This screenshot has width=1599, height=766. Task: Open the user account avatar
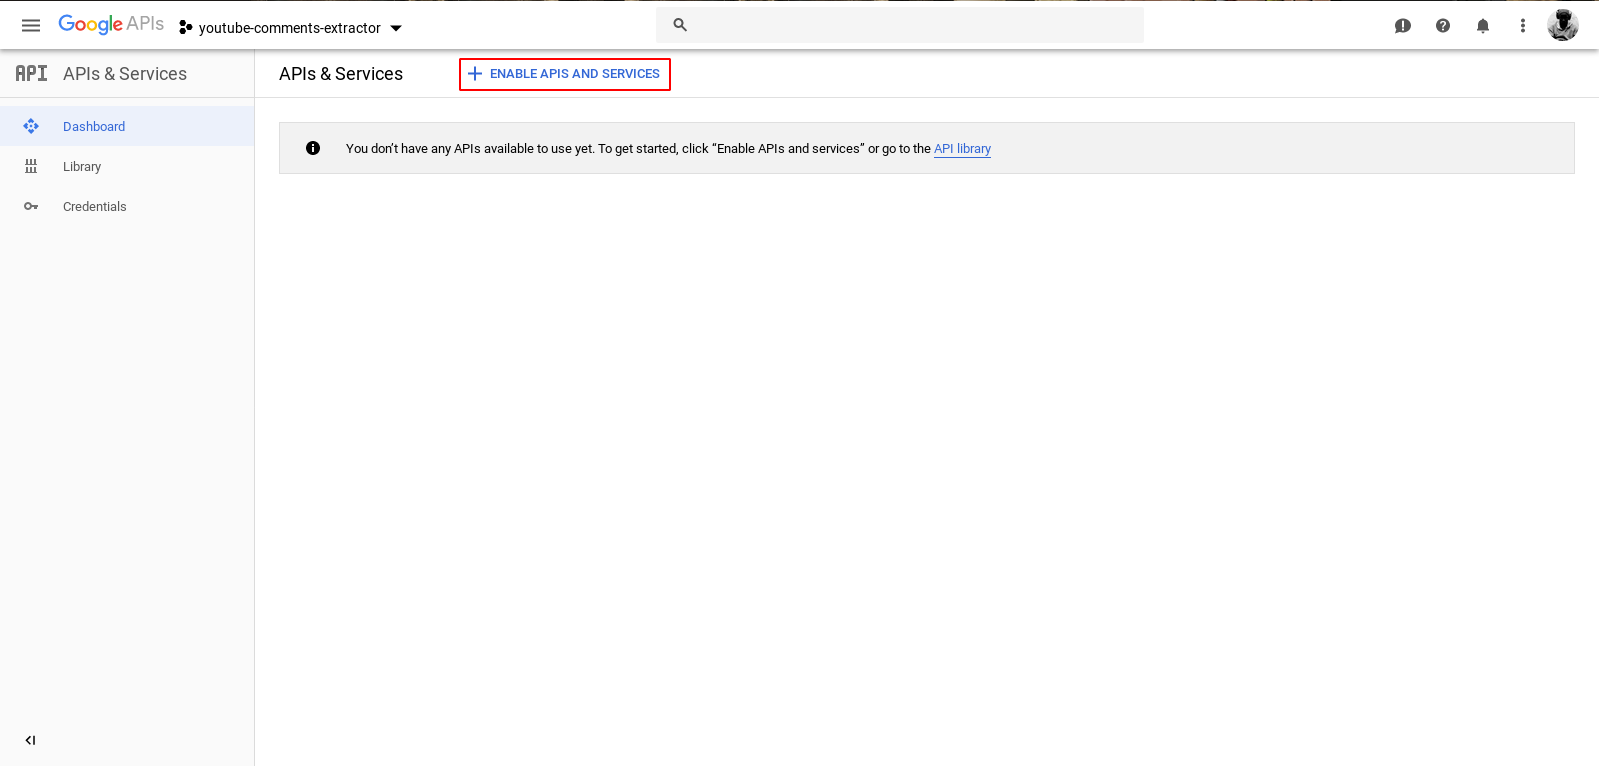1562,25
